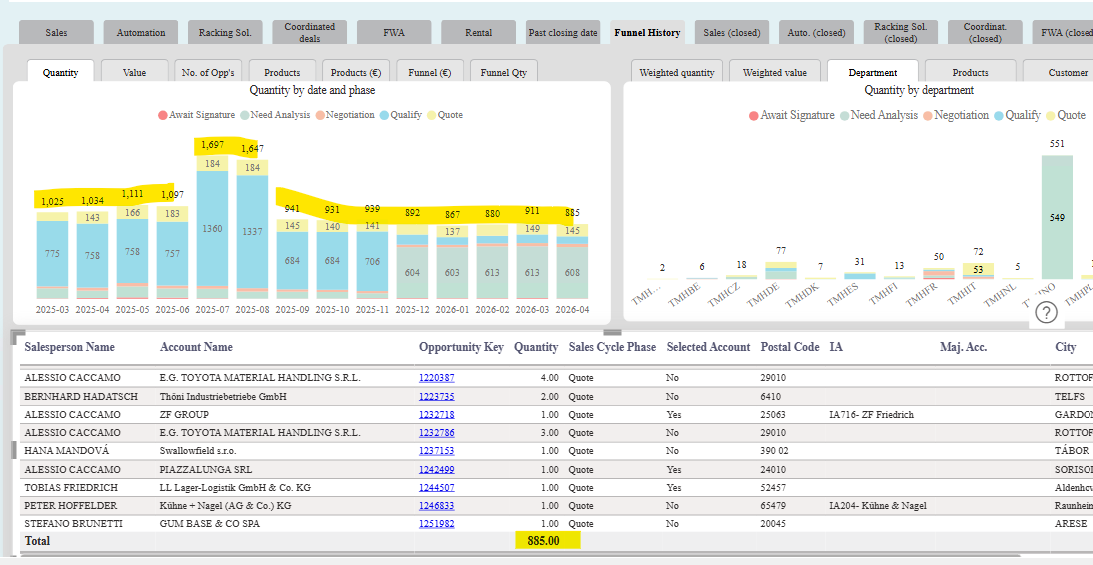Screen dimensions: 1093x565
Task: Select the Quantity chart tab
Action: click(x=61, y=72)
